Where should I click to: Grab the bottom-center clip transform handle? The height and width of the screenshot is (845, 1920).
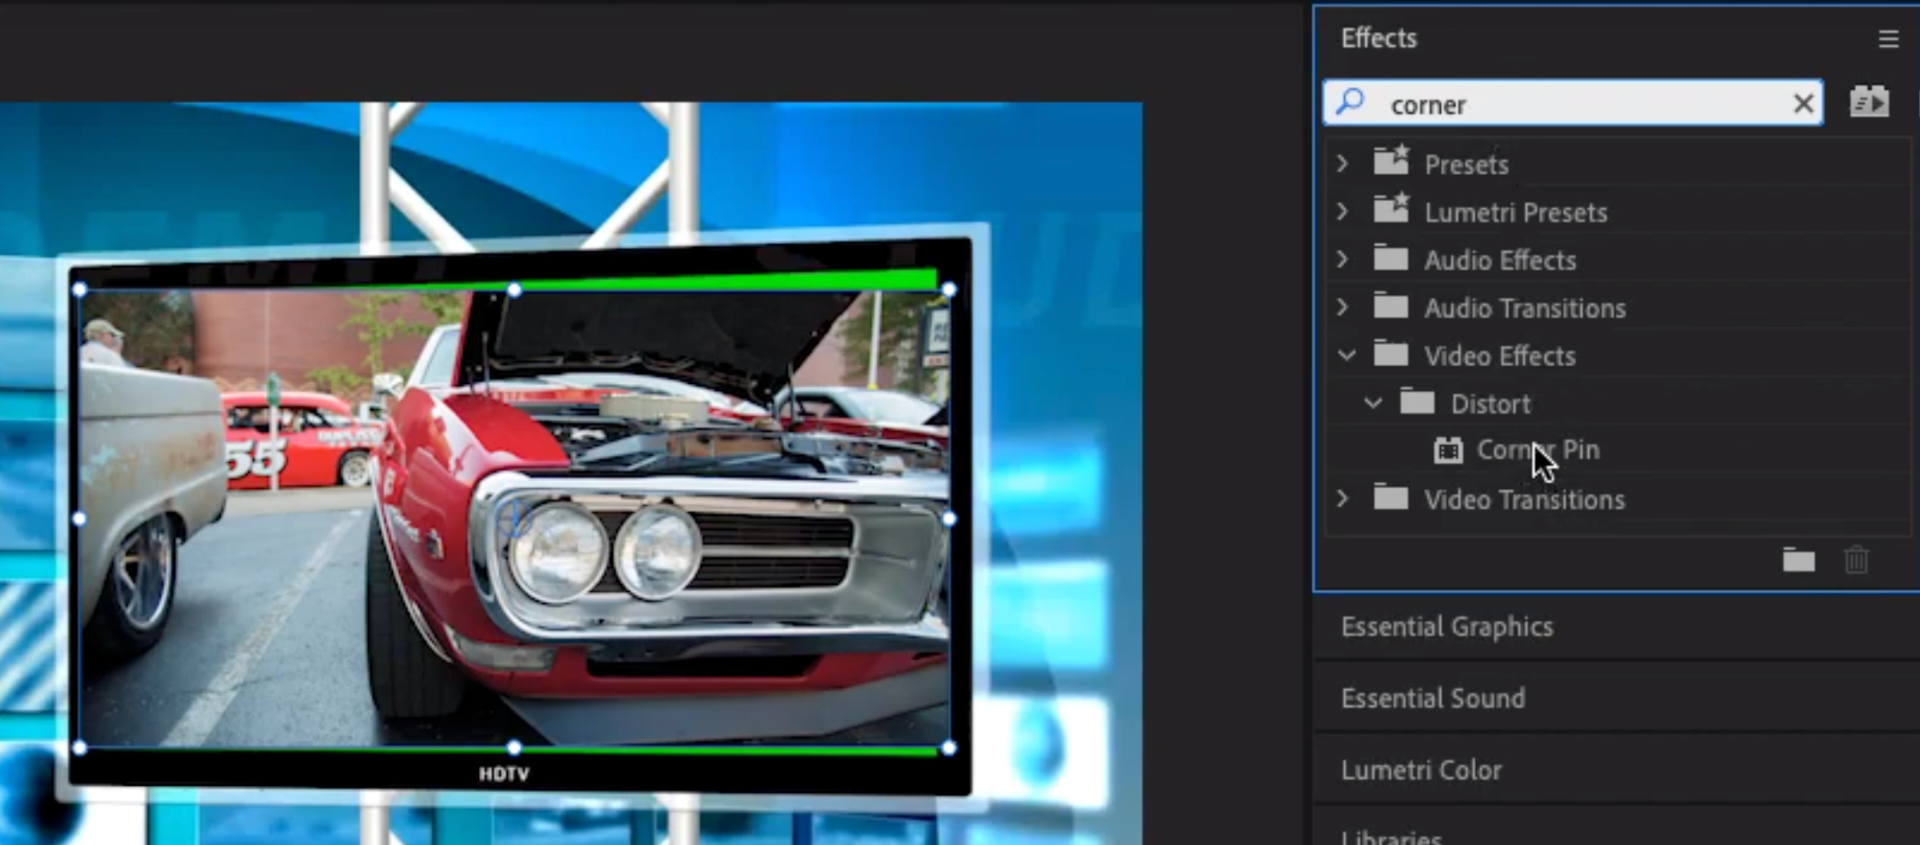[514, 747]
